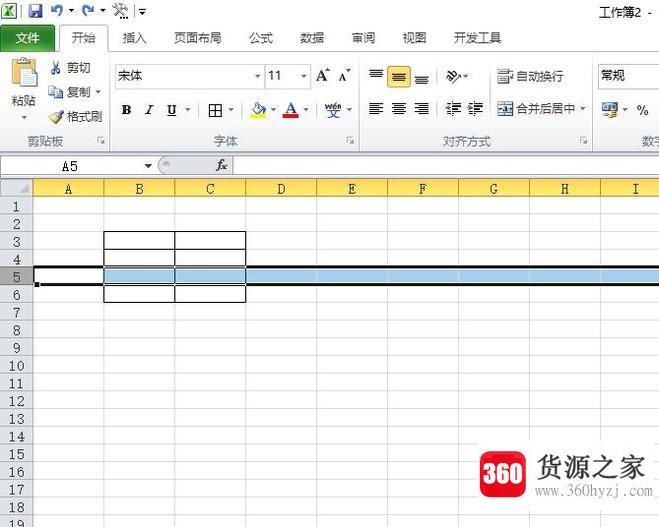Click inside the Name Box showing A5

click(70, 166)
